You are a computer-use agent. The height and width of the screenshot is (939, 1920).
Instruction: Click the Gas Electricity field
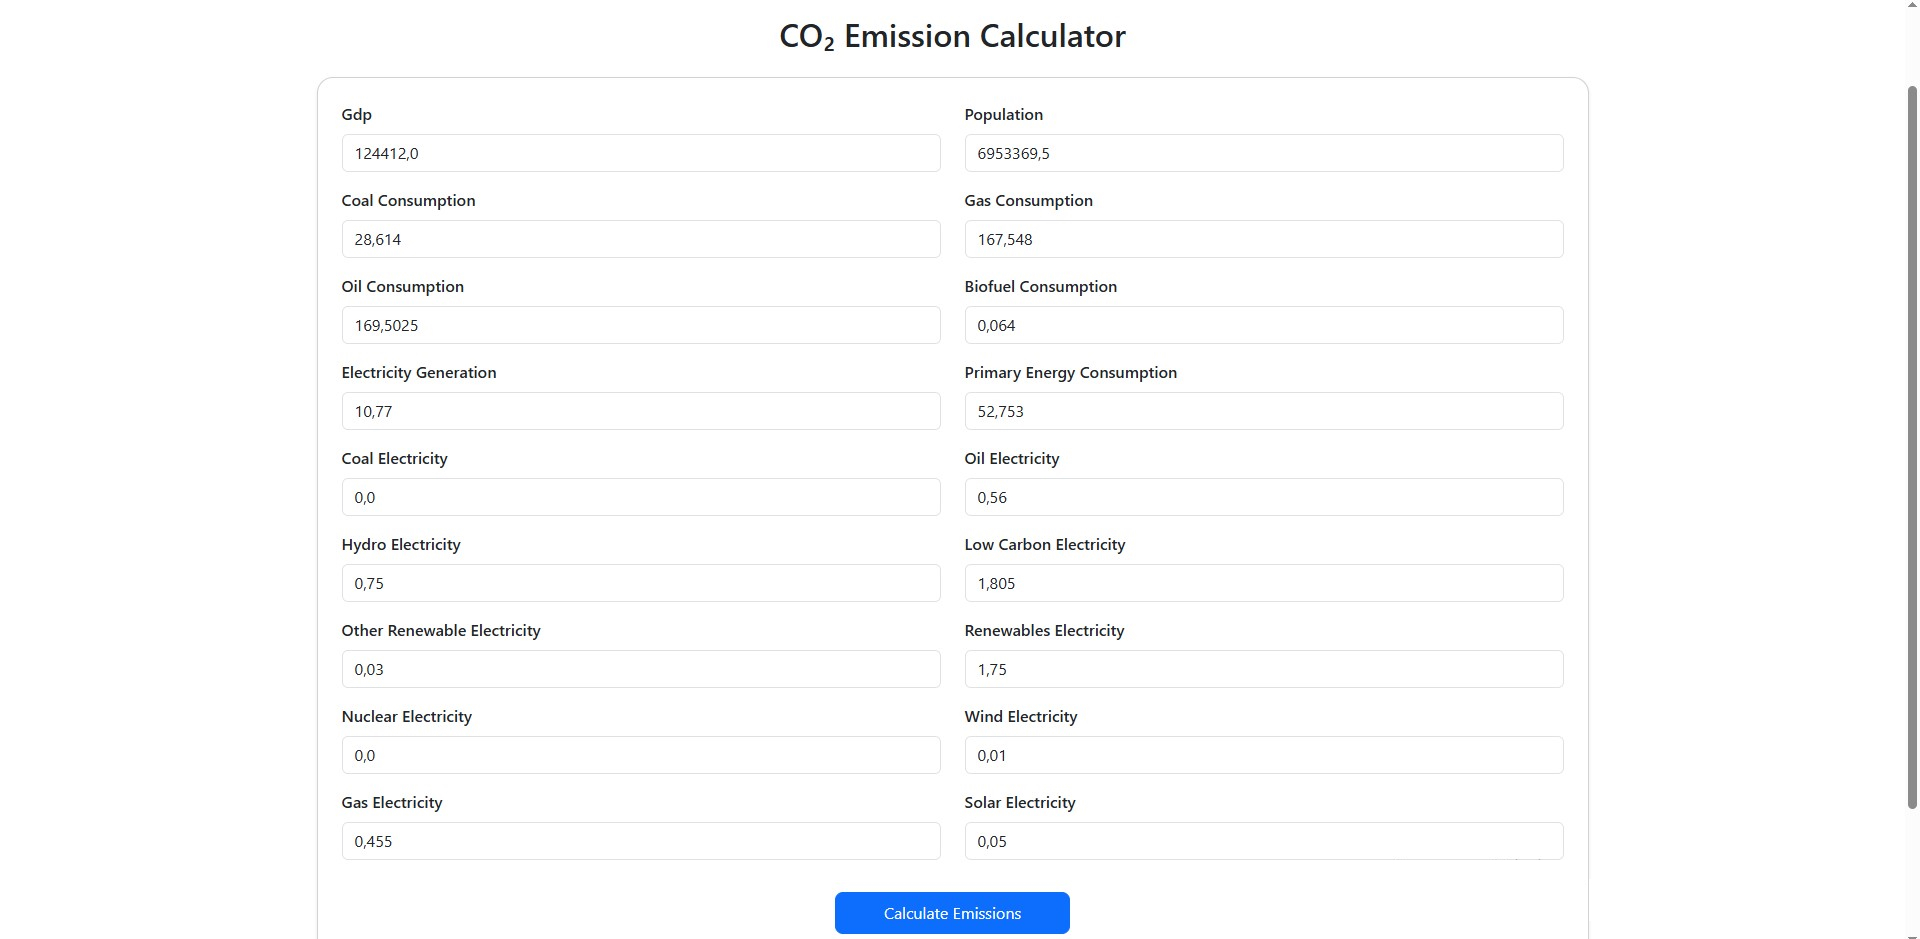tap(641, 841)
